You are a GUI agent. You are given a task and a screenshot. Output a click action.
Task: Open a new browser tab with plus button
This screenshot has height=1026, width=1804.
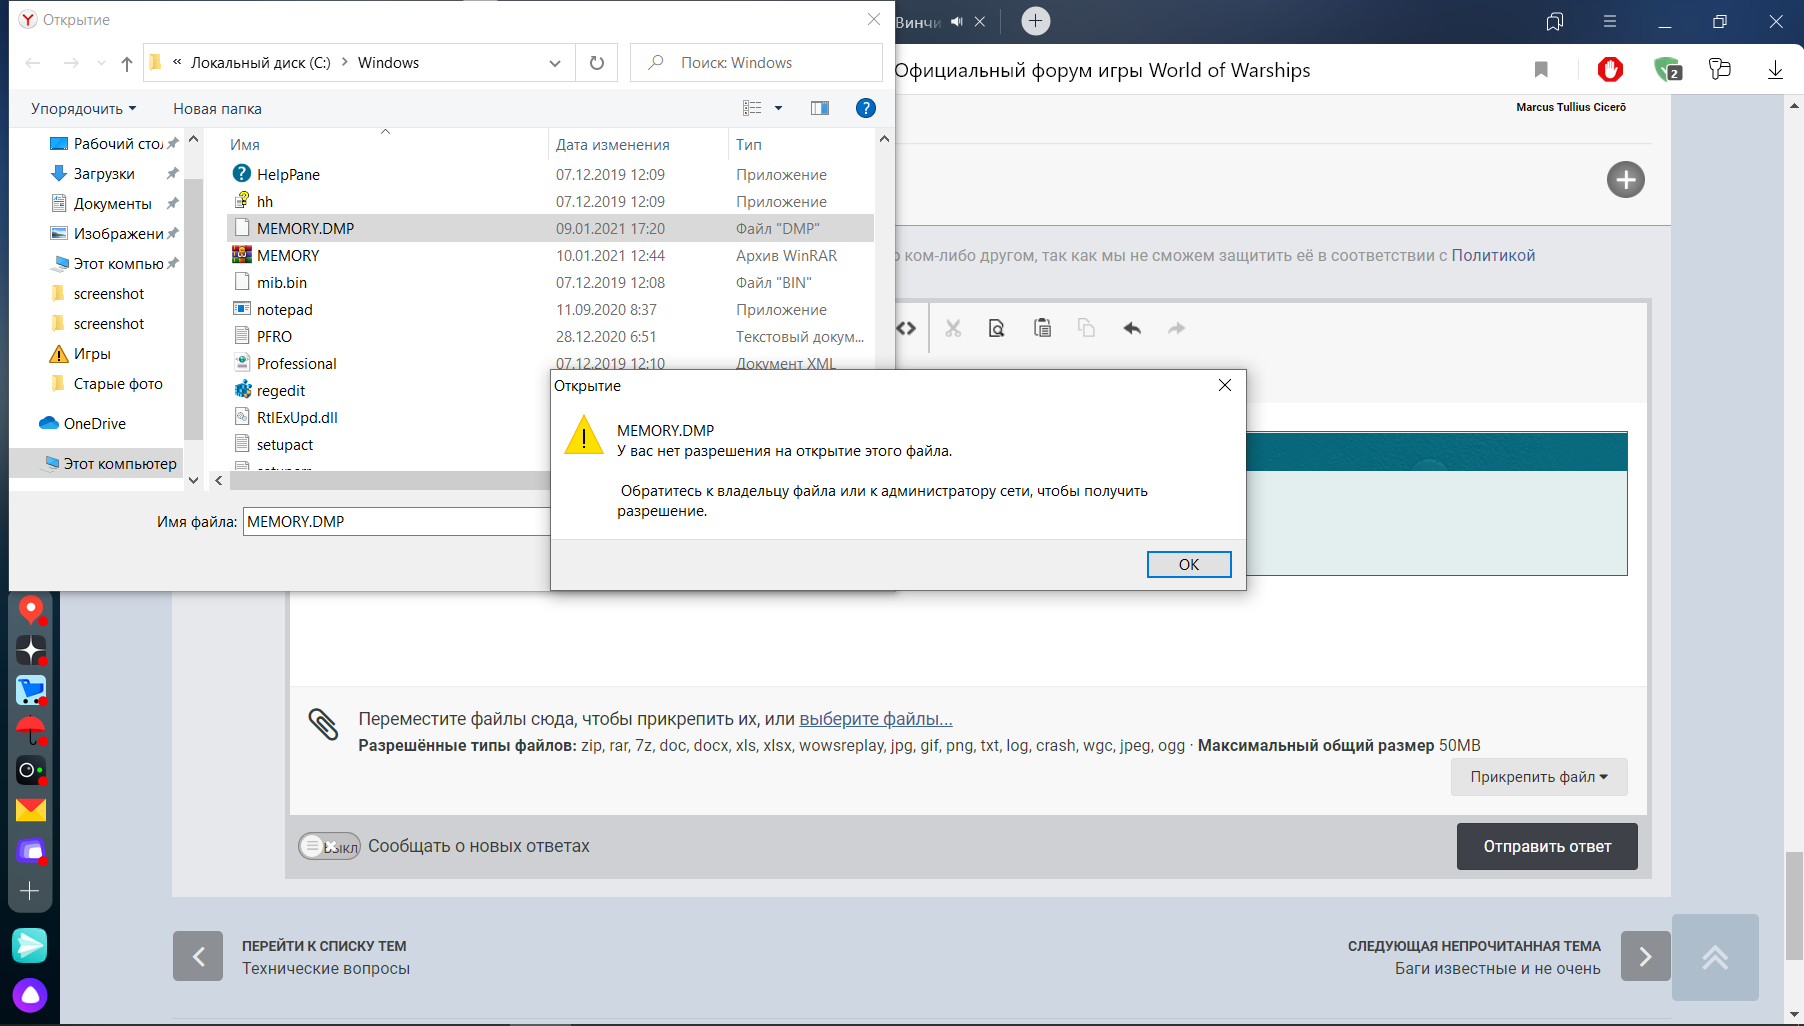click(x=1036, y=21)
